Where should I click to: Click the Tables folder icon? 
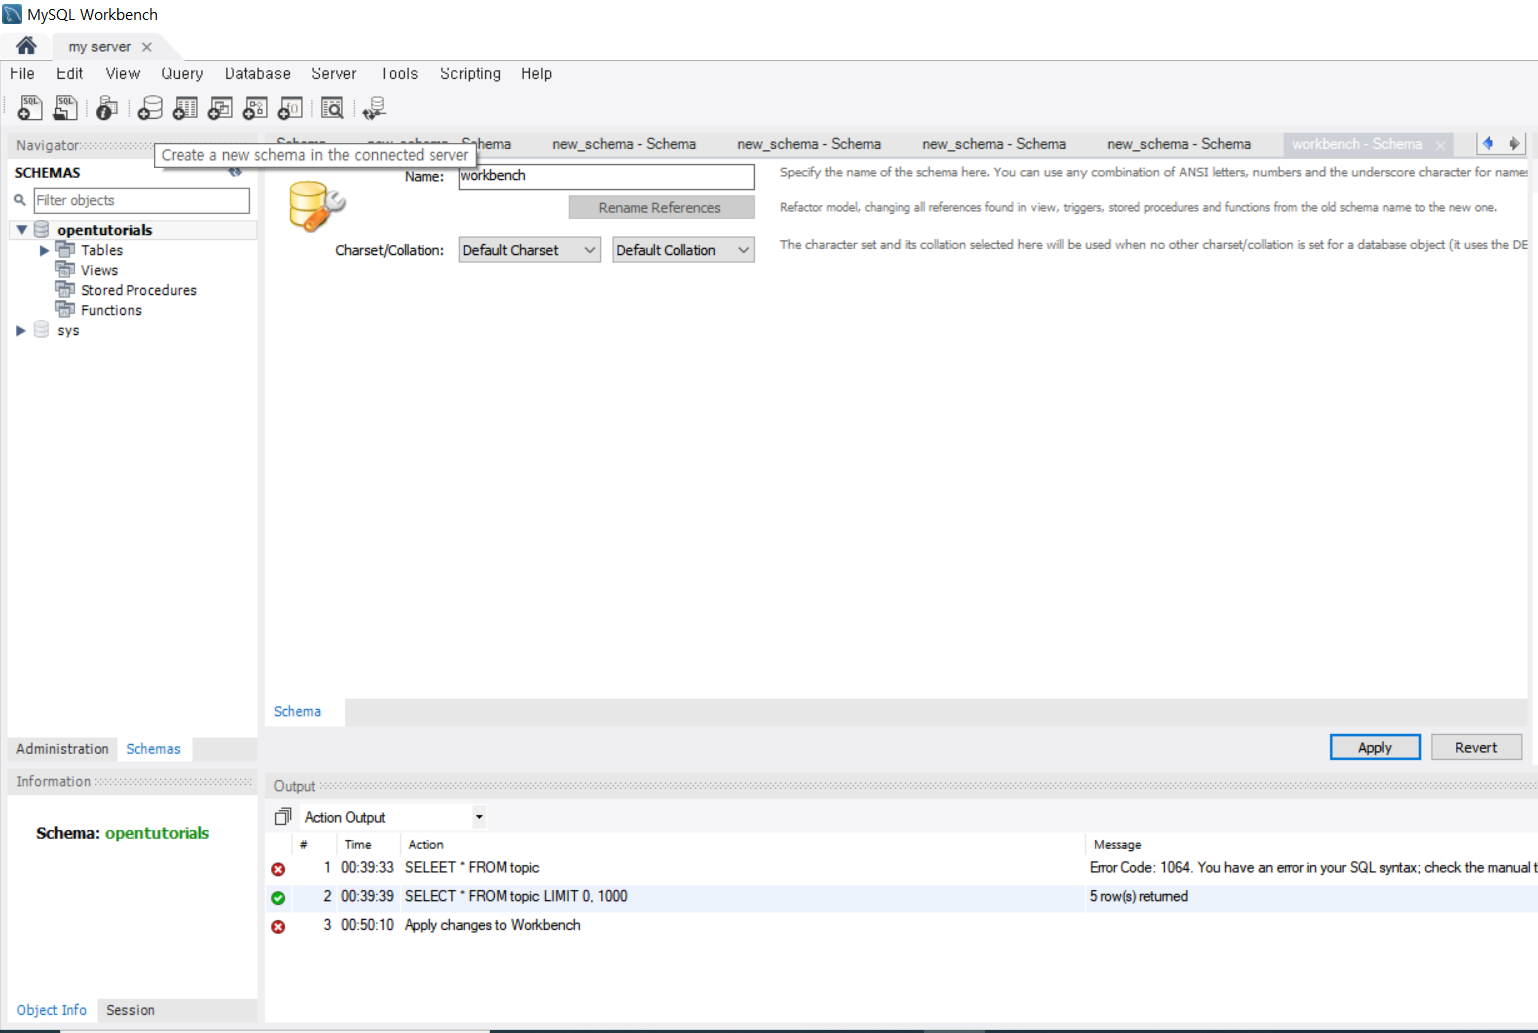click(x=65, y=249)
